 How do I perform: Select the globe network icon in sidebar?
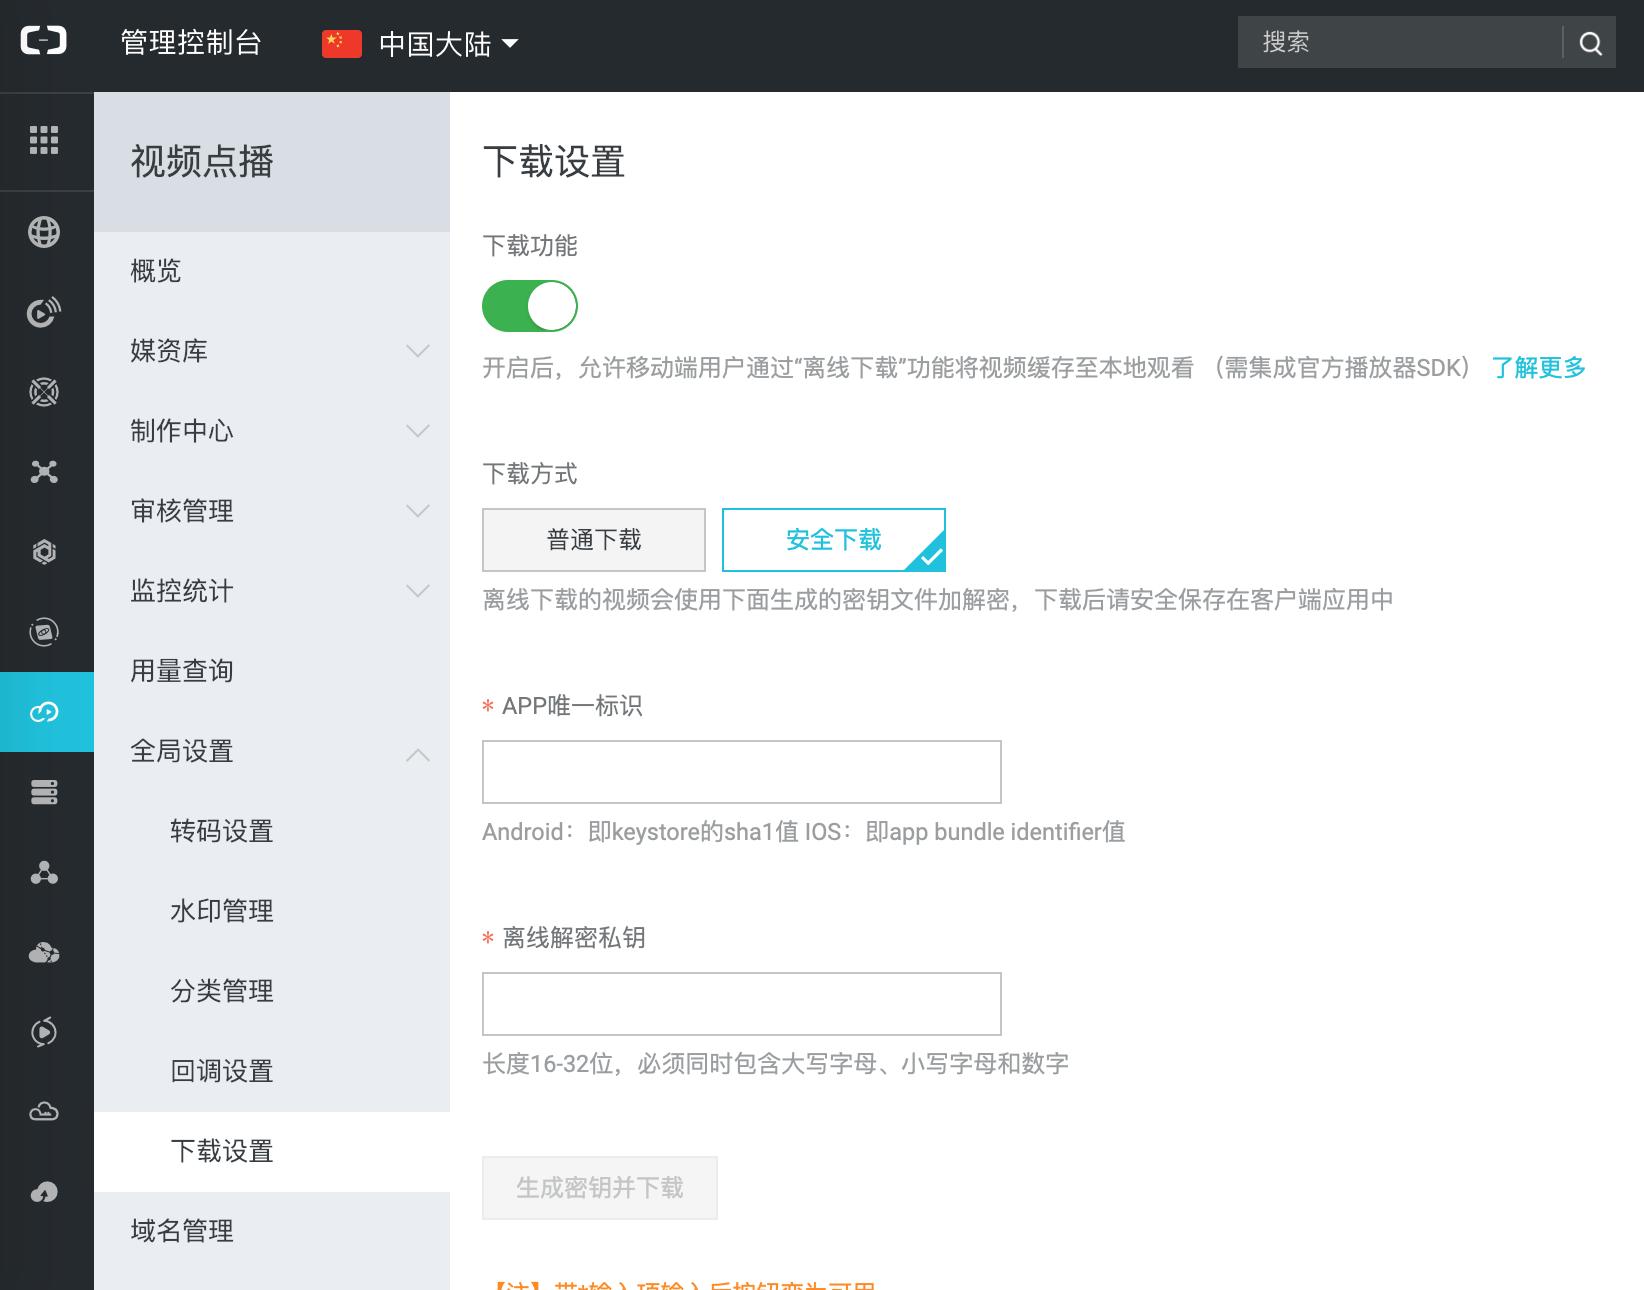[45, 231]
